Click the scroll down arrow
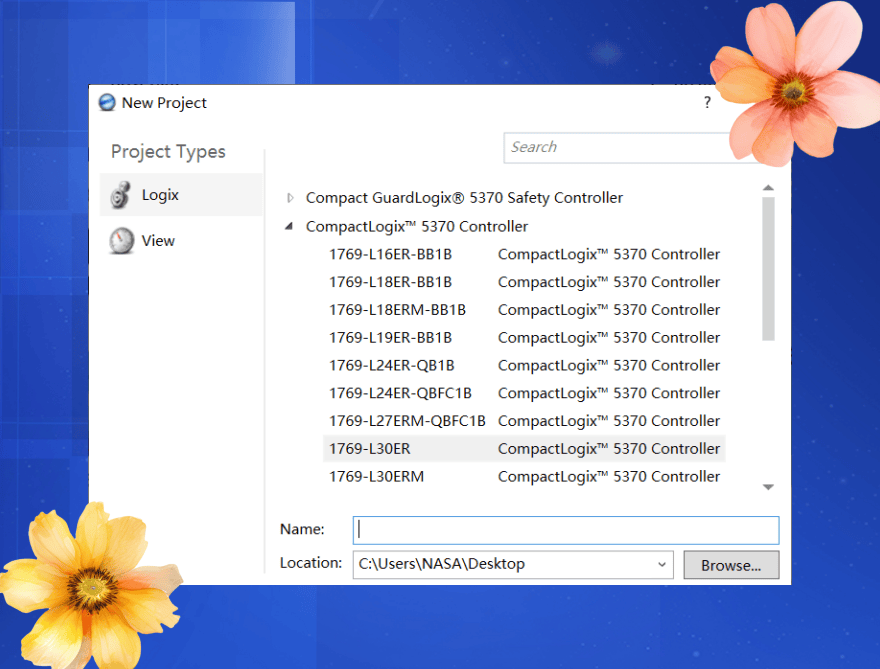 pyautogui.click(x=768, y=487)
